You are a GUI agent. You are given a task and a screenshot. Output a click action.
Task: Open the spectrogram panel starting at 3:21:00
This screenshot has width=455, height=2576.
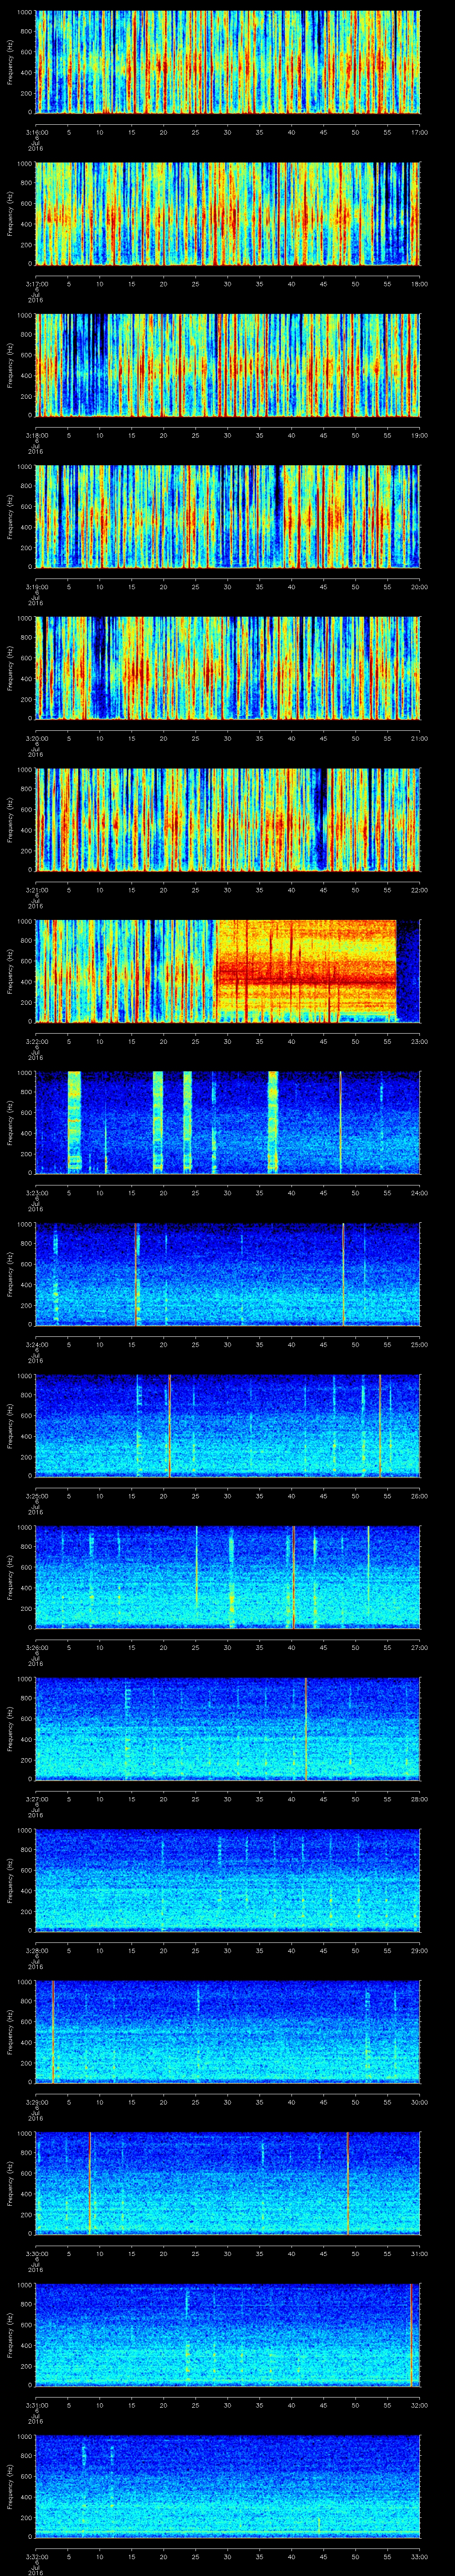pos(228,820)
